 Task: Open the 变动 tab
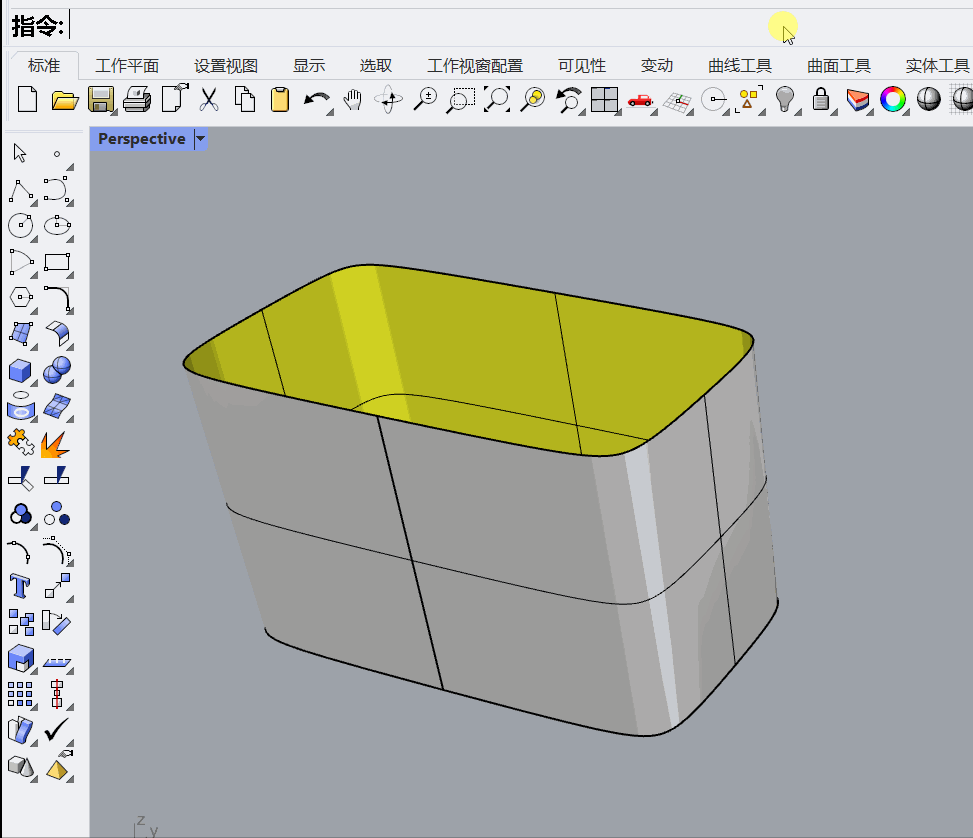coord(657,66)
